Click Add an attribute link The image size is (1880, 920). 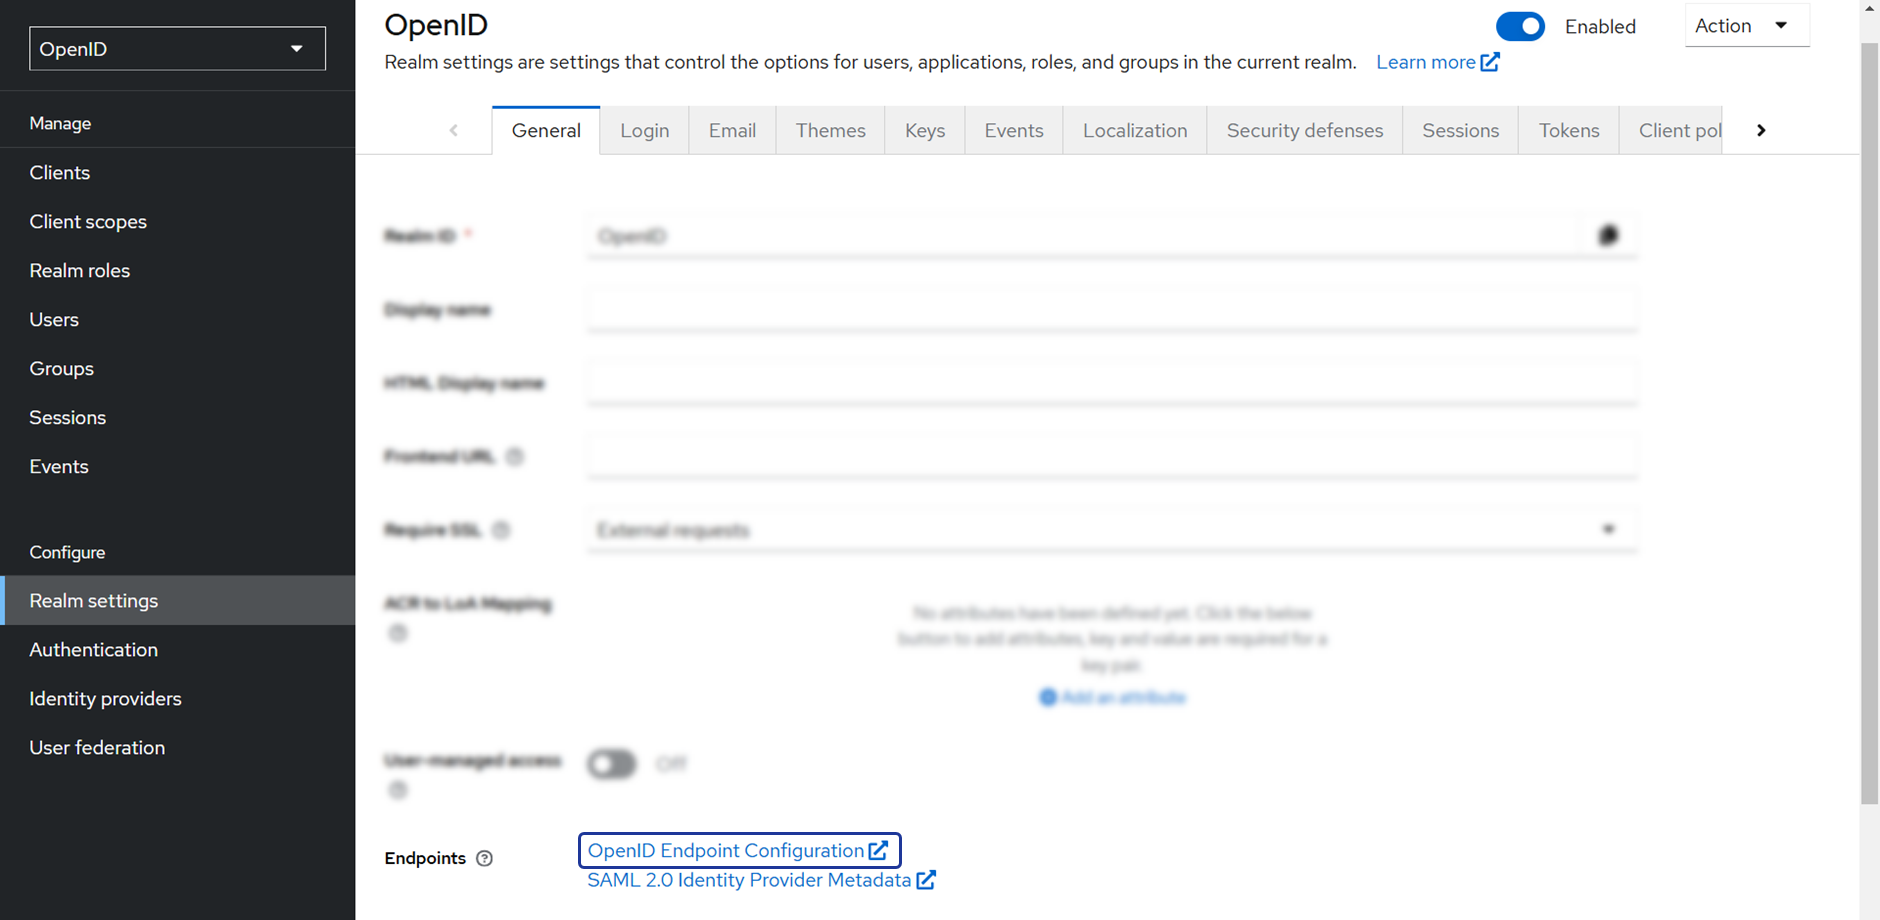tap(1112, 697)
